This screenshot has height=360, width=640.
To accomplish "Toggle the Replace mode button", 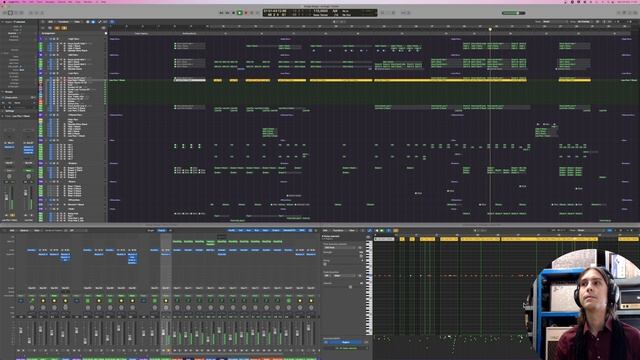I will click(382, 13).
